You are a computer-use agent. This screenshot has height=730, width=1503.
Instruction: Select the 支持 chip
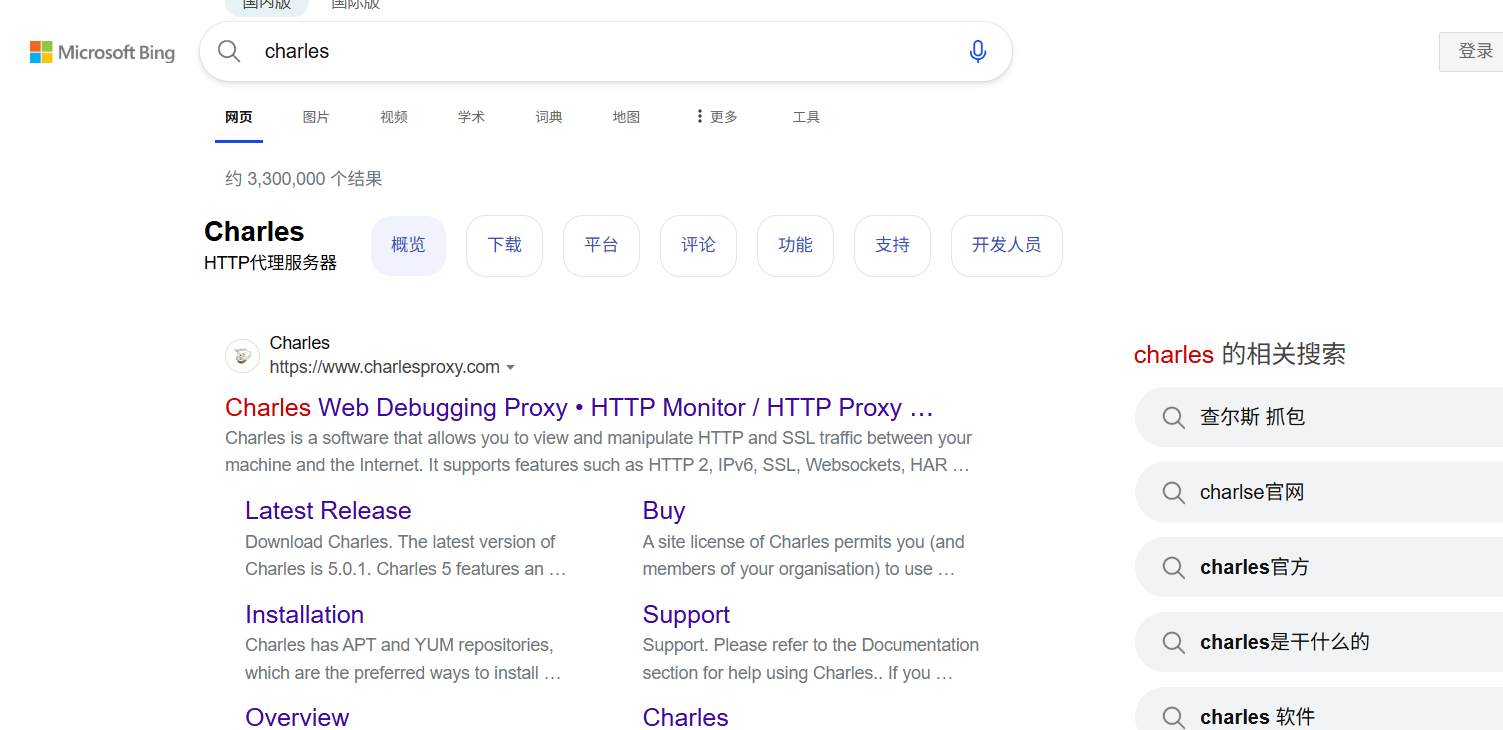[892, 246]
